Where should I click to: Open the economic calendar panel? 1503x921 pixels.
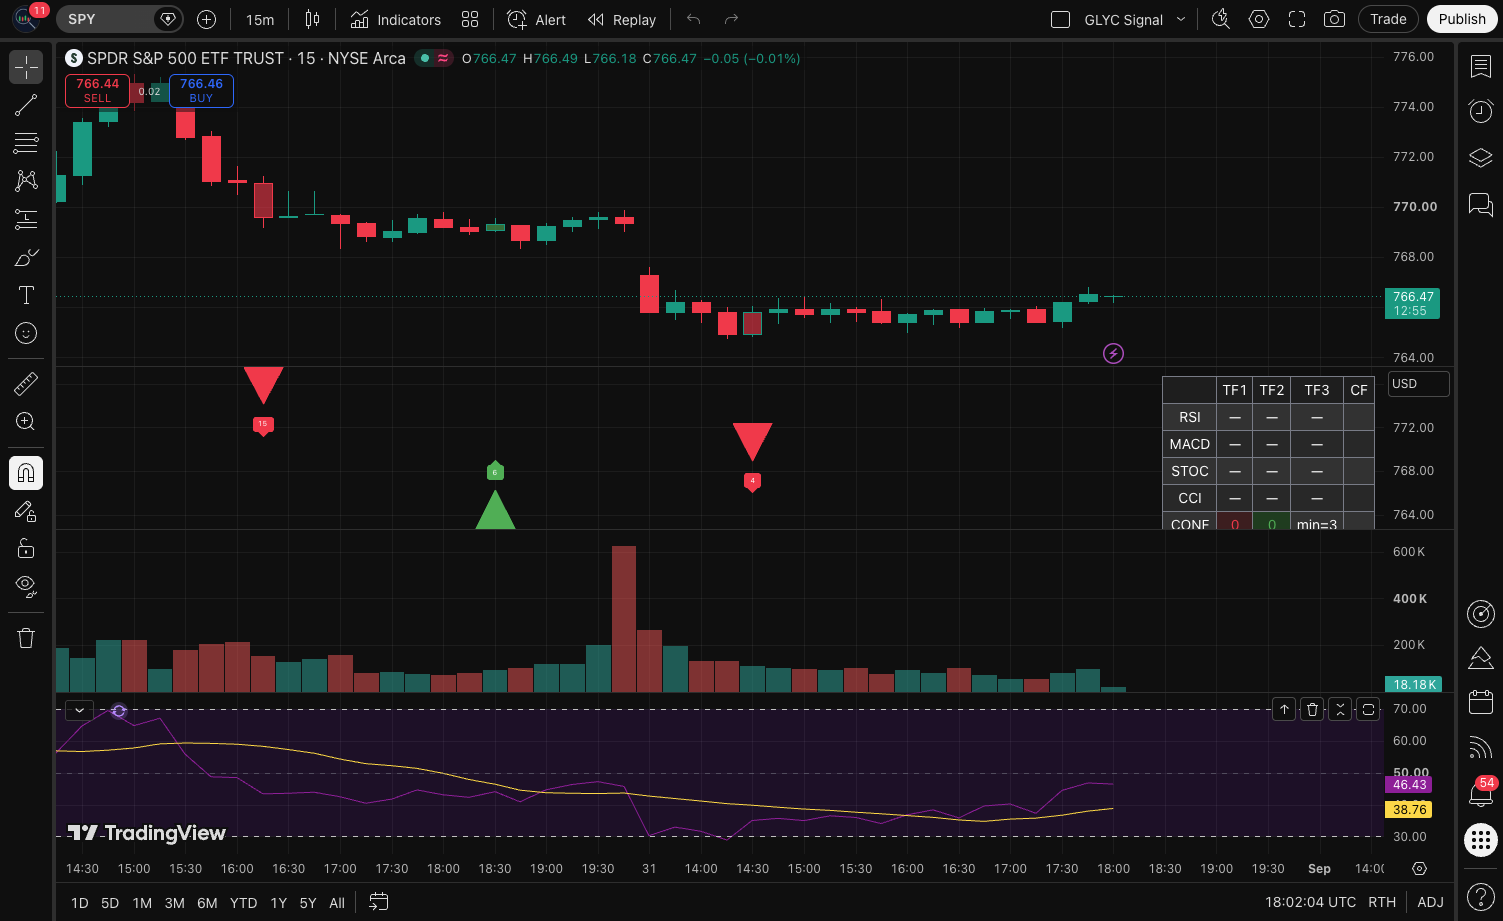[x=1480, y=701]
